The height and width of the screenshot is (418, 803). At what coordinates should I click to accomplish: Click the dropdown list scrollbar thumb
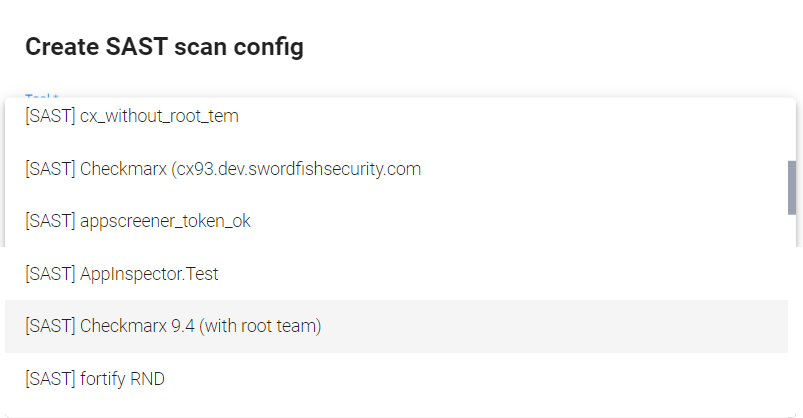[791, 187]
